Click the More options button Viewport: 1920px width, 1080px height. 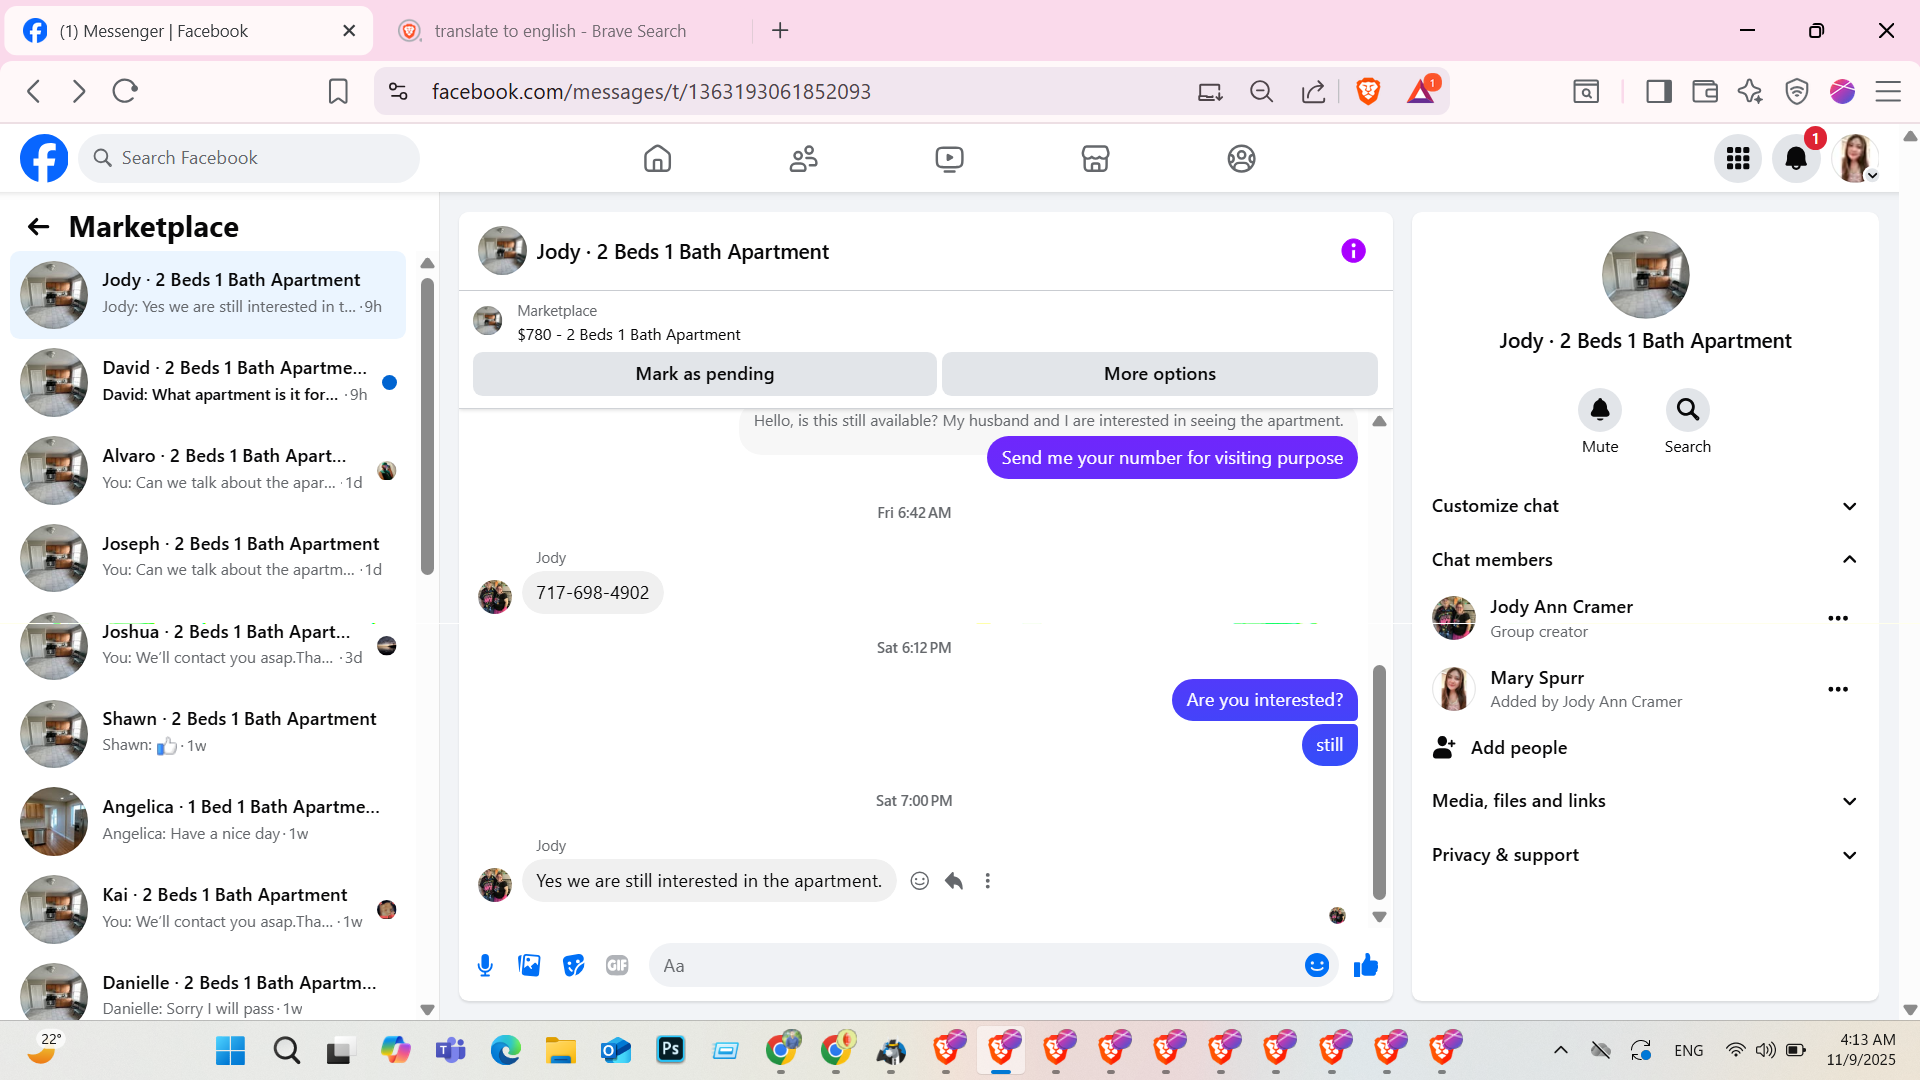click(1159, 374)
